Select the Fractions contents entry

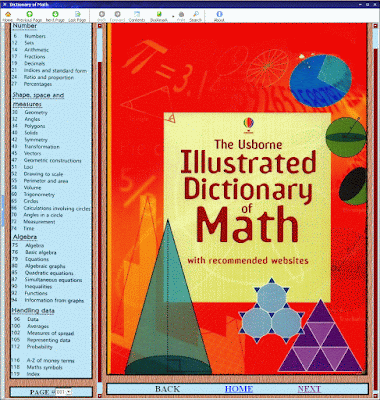35,57
